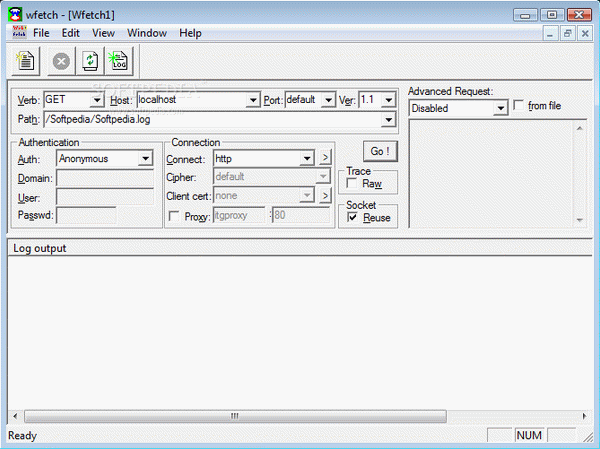Screen dimensions: 600x449
Task: Click the > button next to Client cert
Action: [x=325, y=196]
